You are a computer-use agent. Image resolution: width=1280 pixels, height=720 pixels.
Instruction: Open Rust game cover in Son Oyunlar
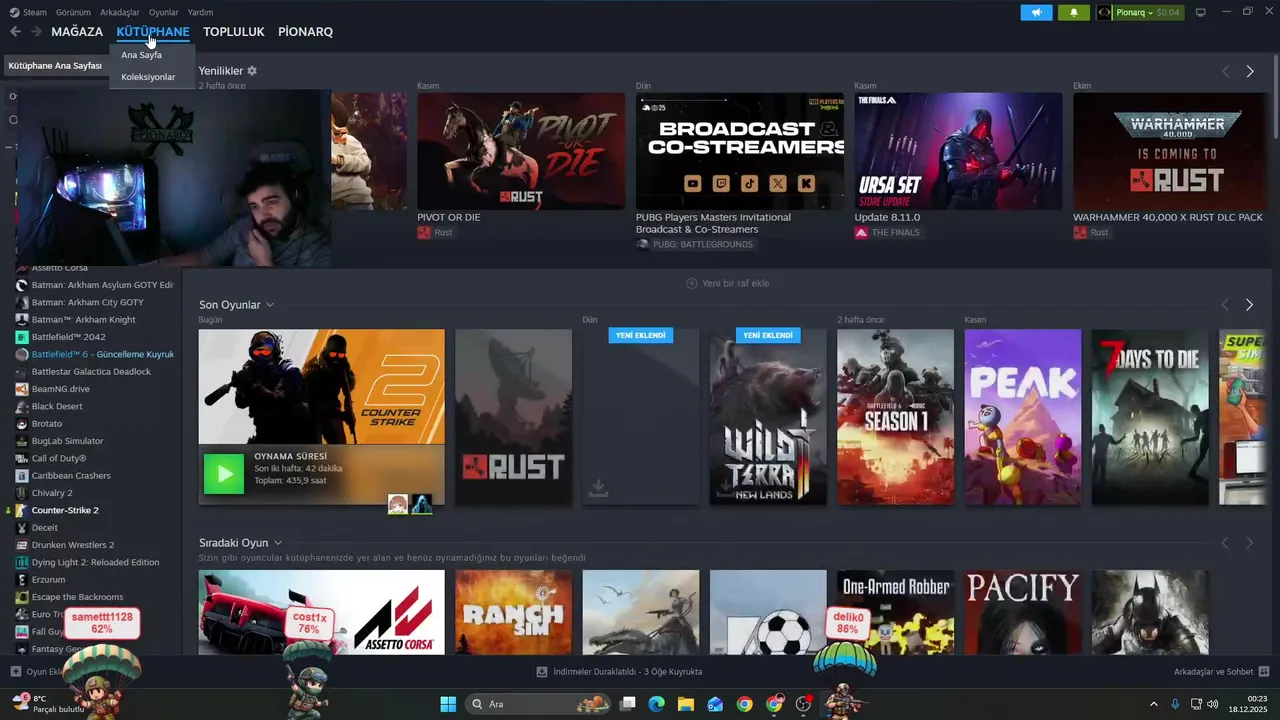[x=514, y=417]
